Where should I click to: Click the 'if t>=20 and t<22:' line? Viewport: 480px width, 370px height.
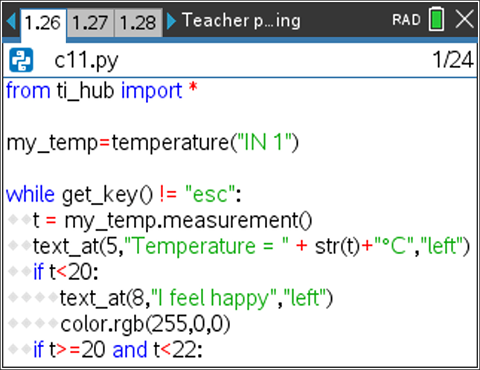[118, 350]
